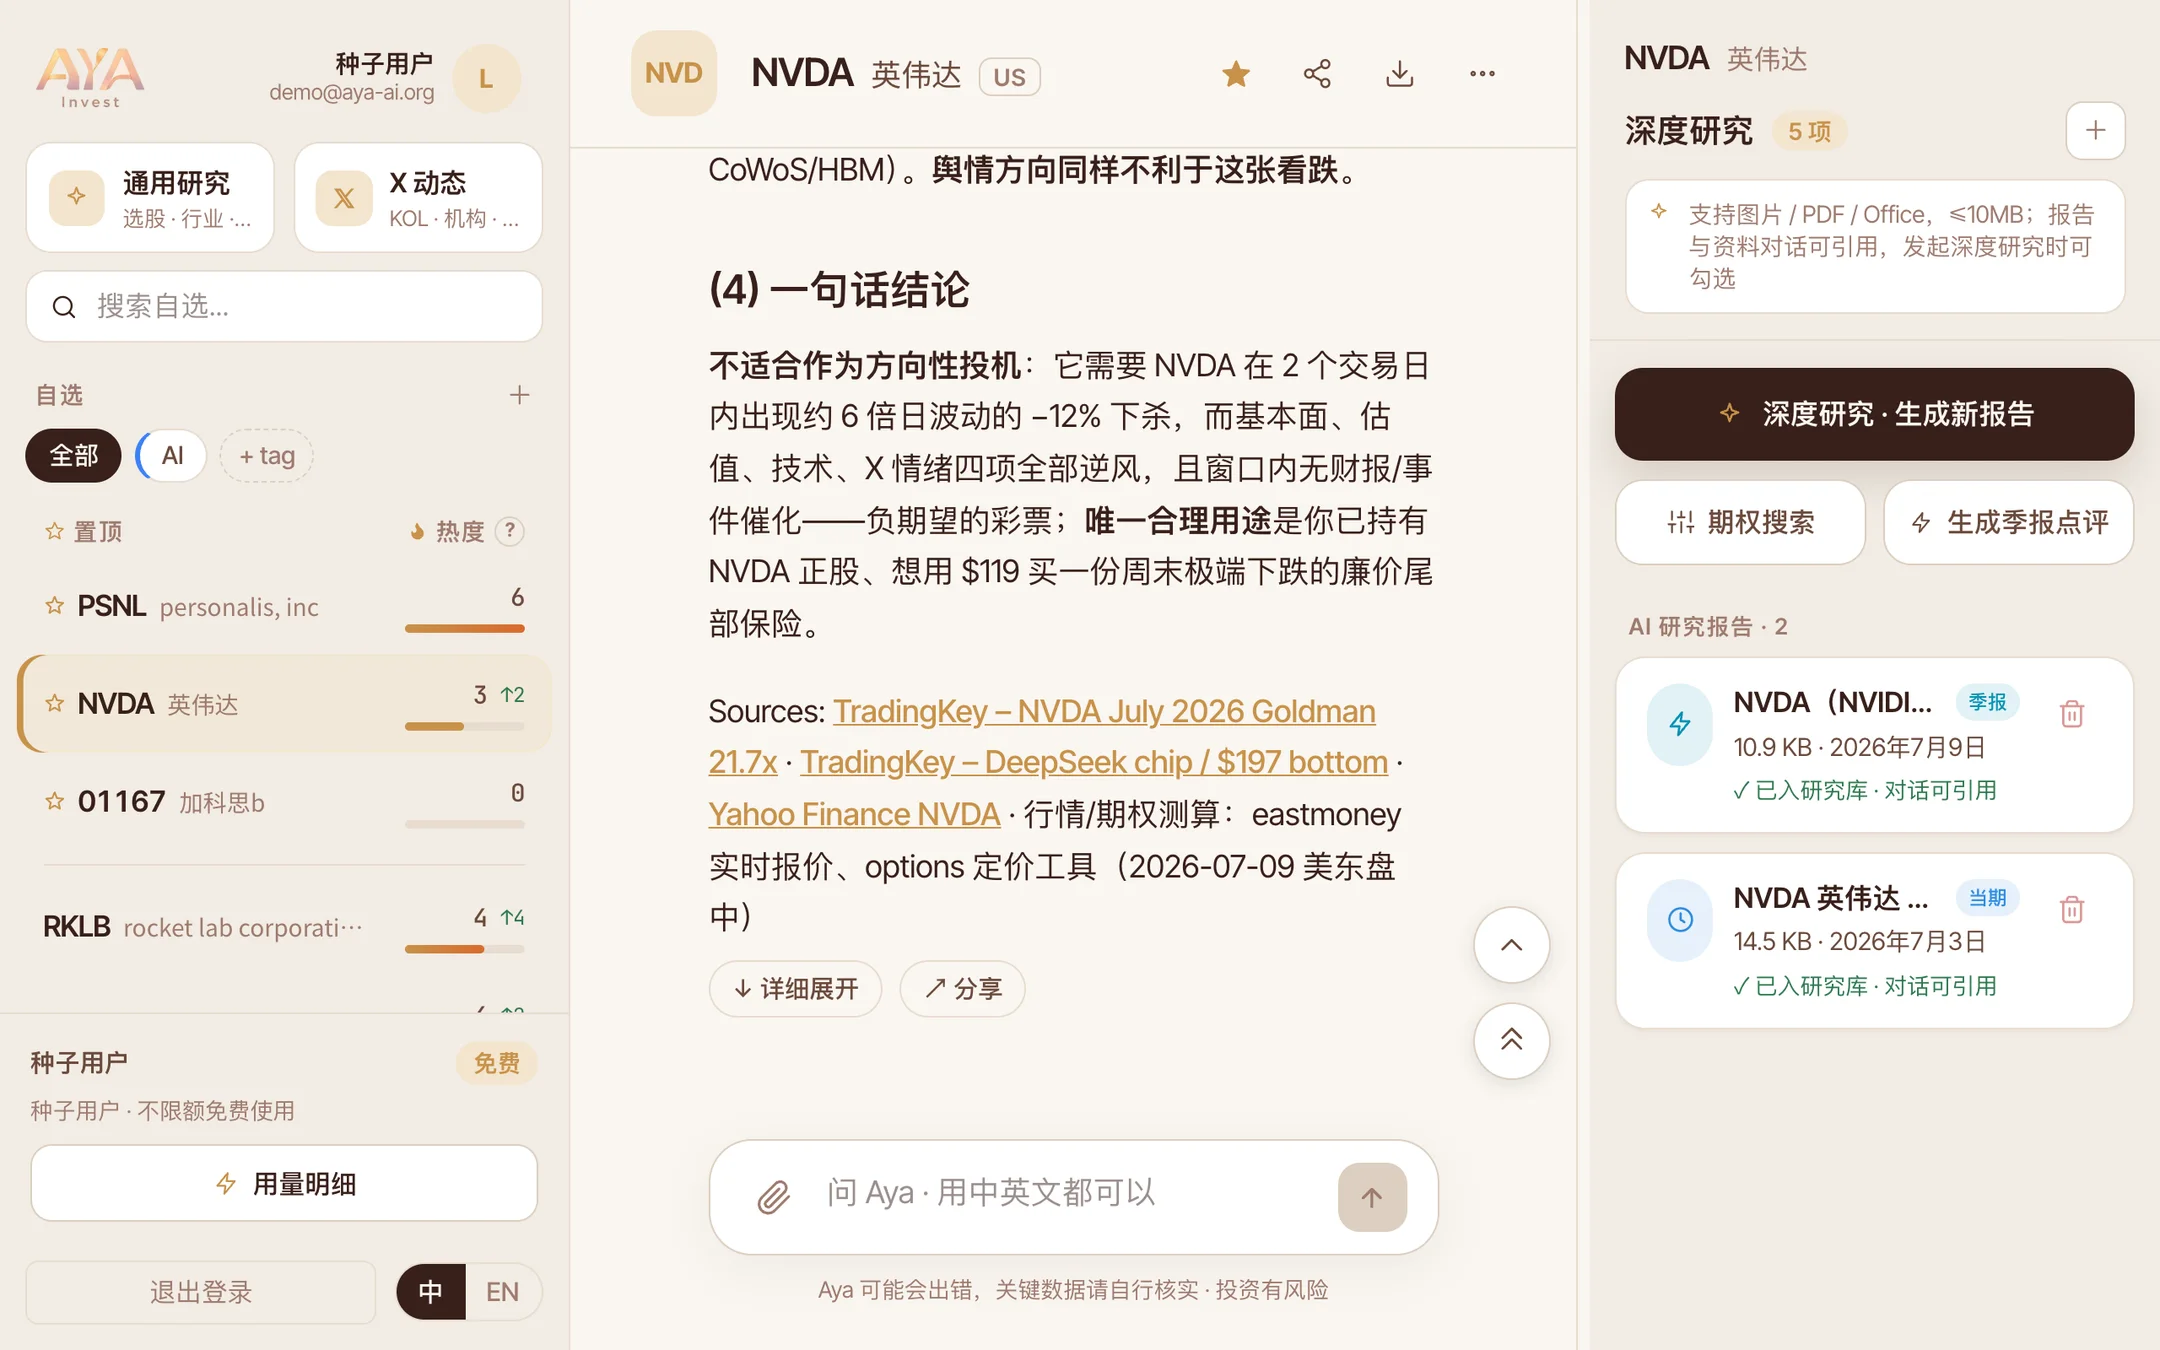This screenshot has height=1350, width=2160.
Task: Jump up with single chevron button
Action: [x=1512, y=945]
